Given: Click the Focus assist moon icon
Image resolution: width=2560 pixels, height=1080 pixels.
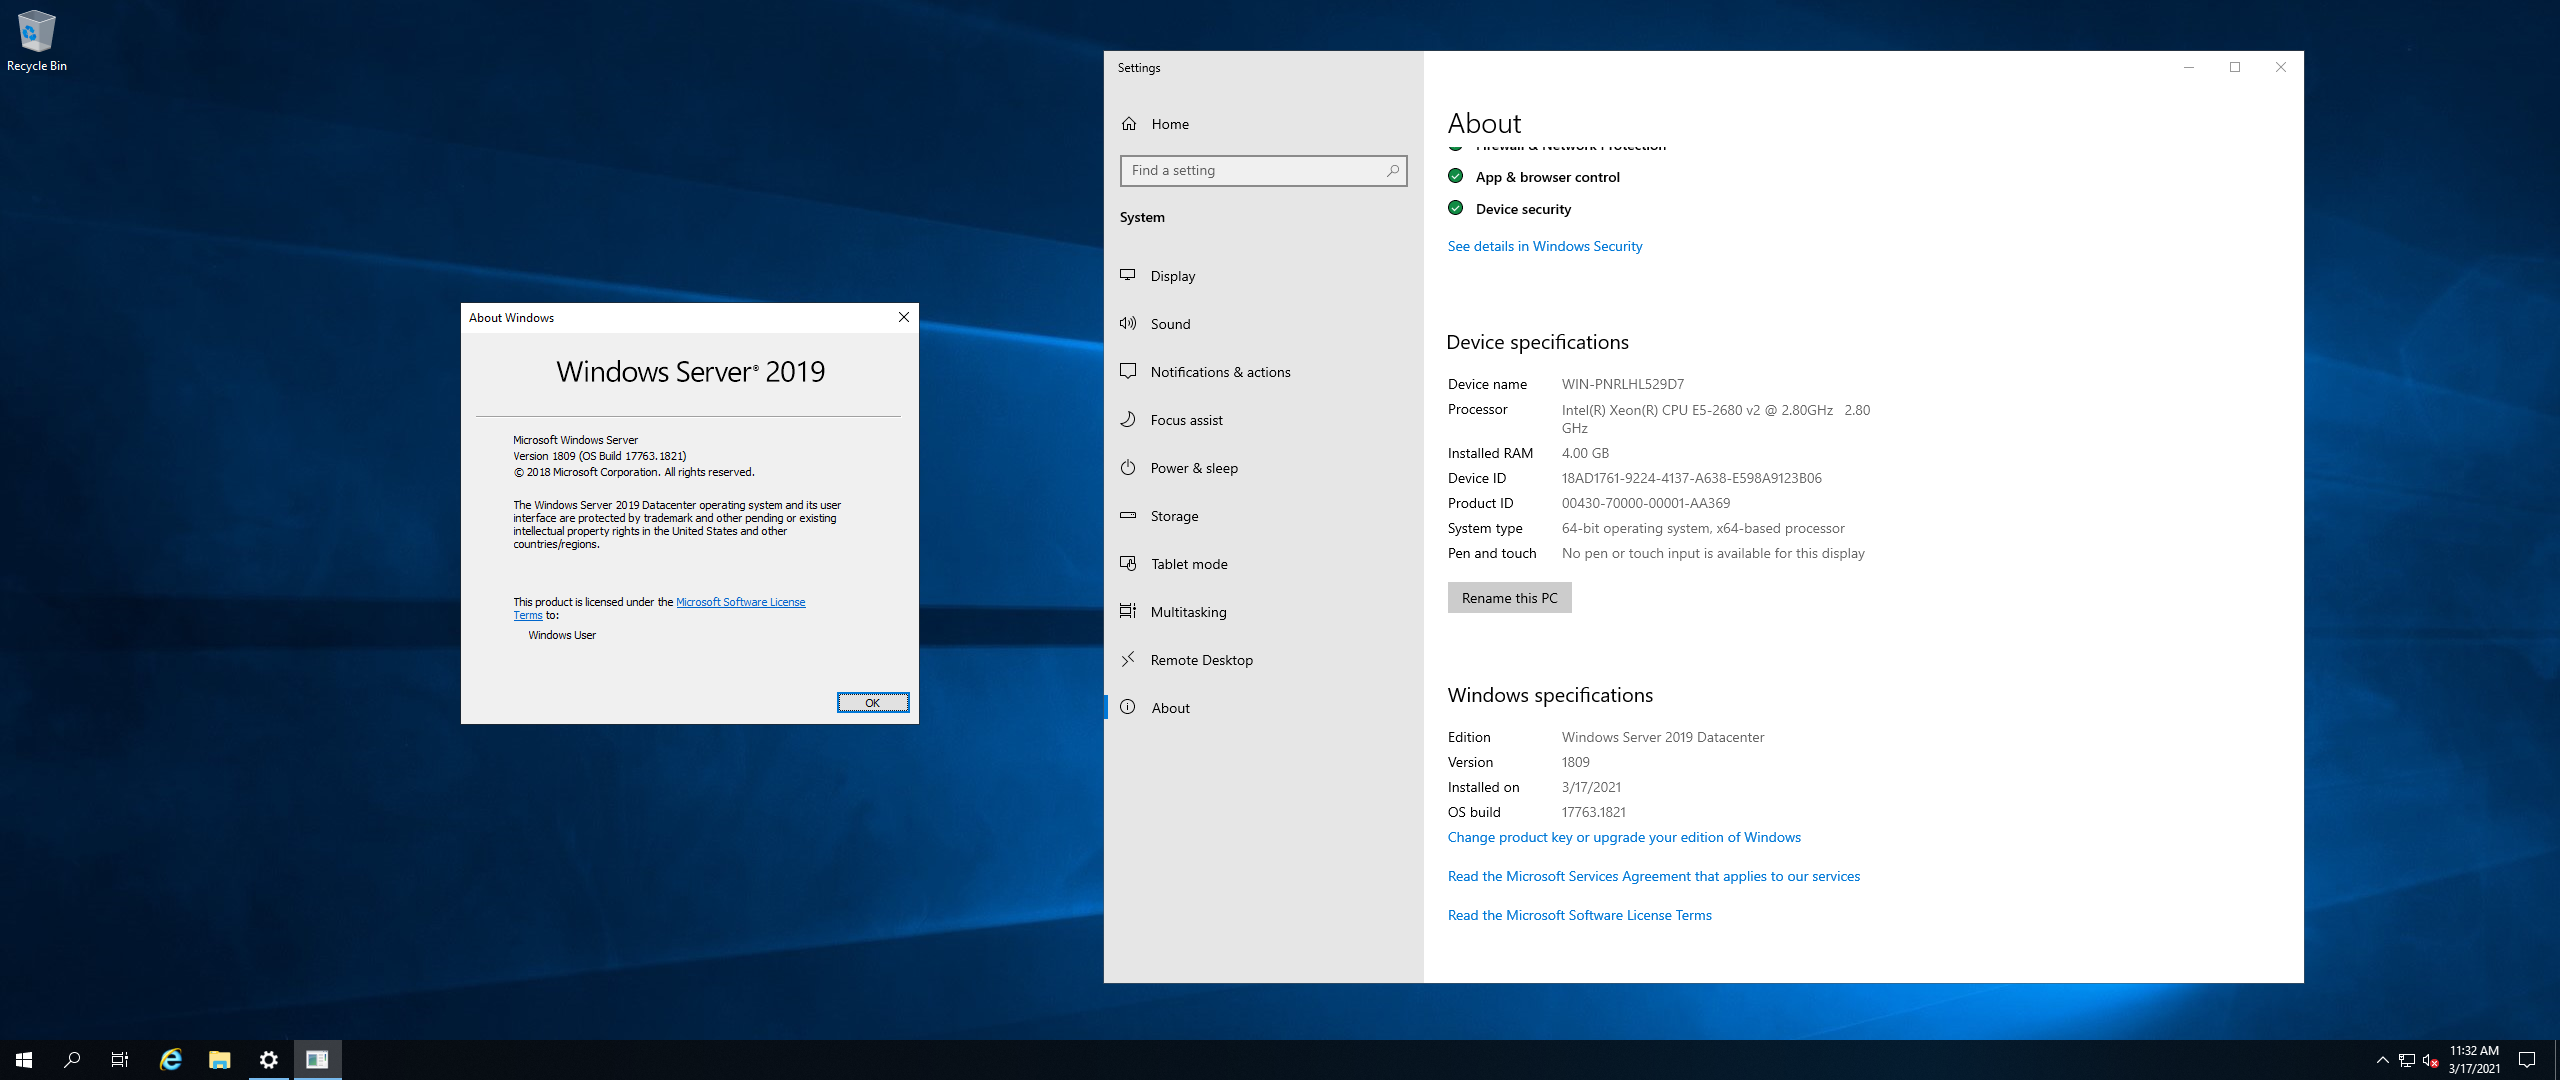Looking at the screenshot, I should pos(1128,419).
